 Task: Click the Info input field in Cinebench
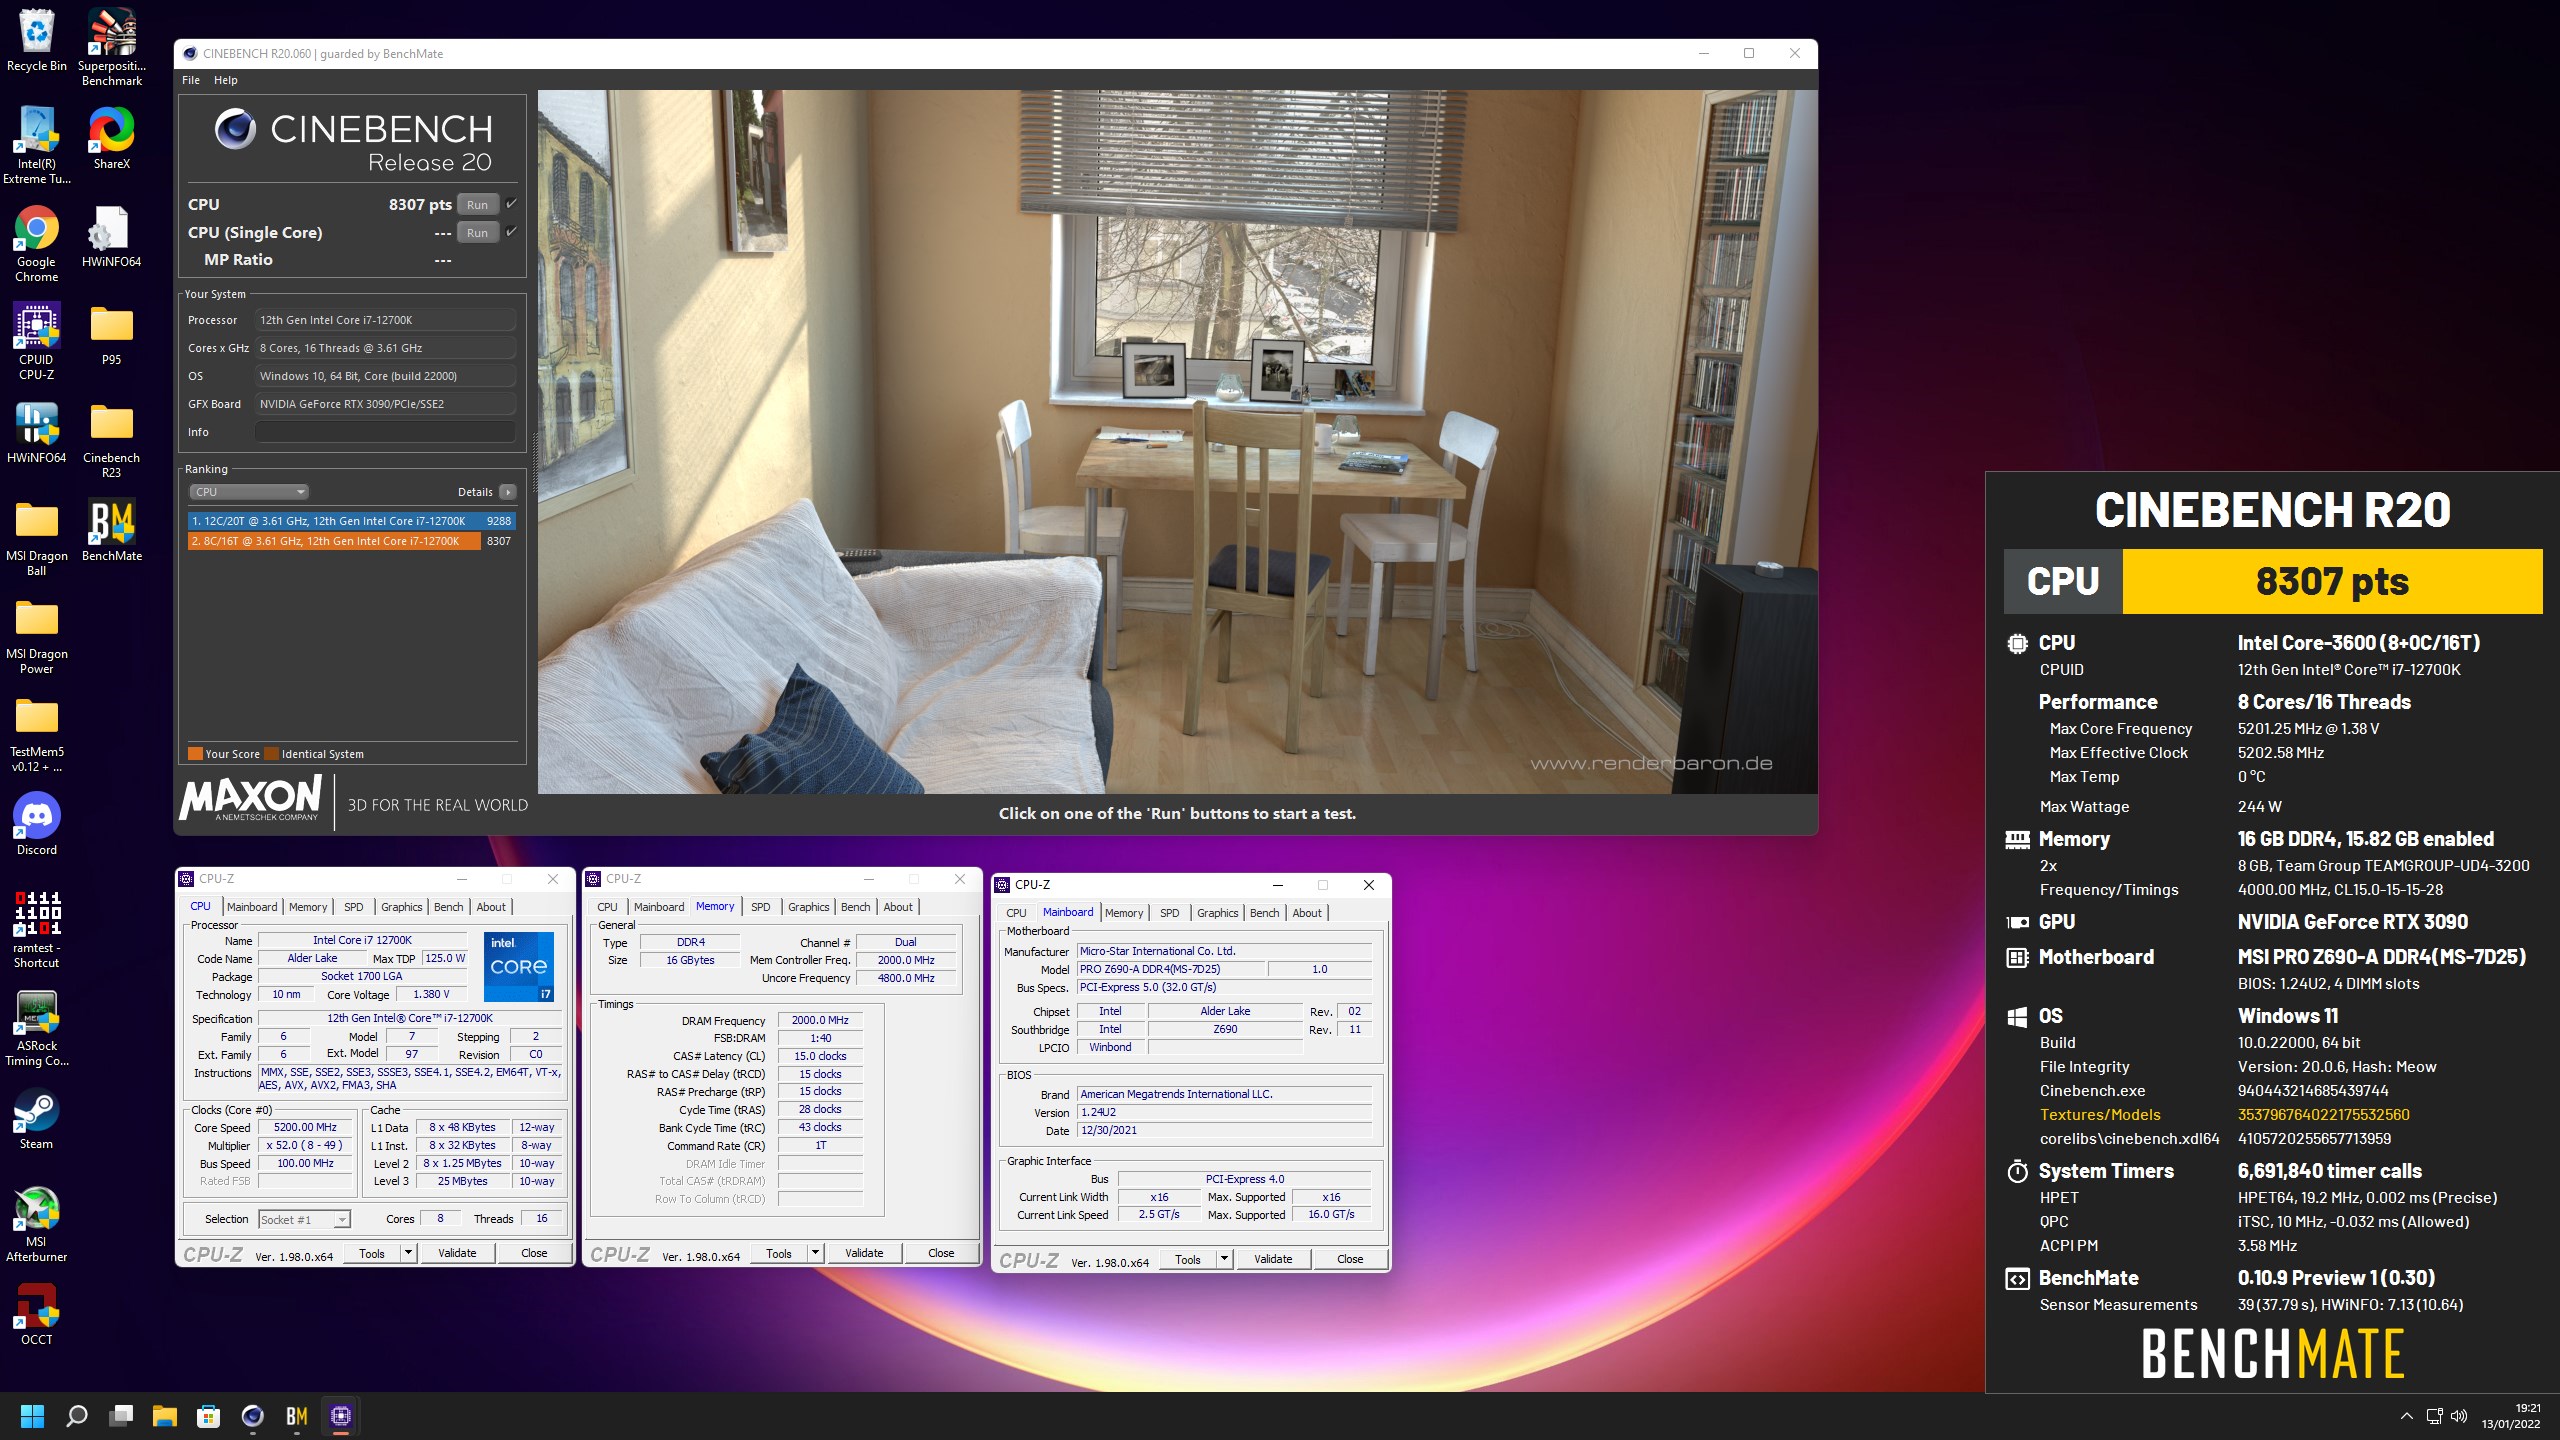click(385, 432)
